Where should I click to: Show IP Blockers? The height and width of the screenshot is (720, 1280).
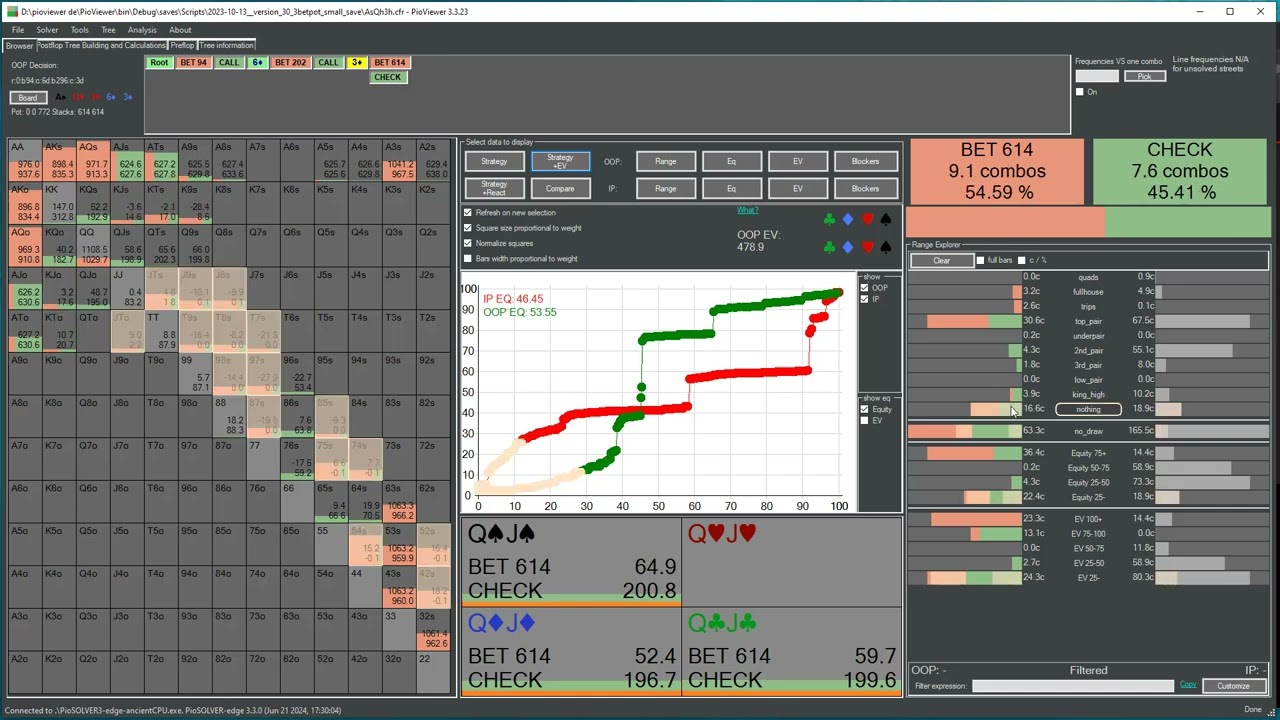point(865,188)
